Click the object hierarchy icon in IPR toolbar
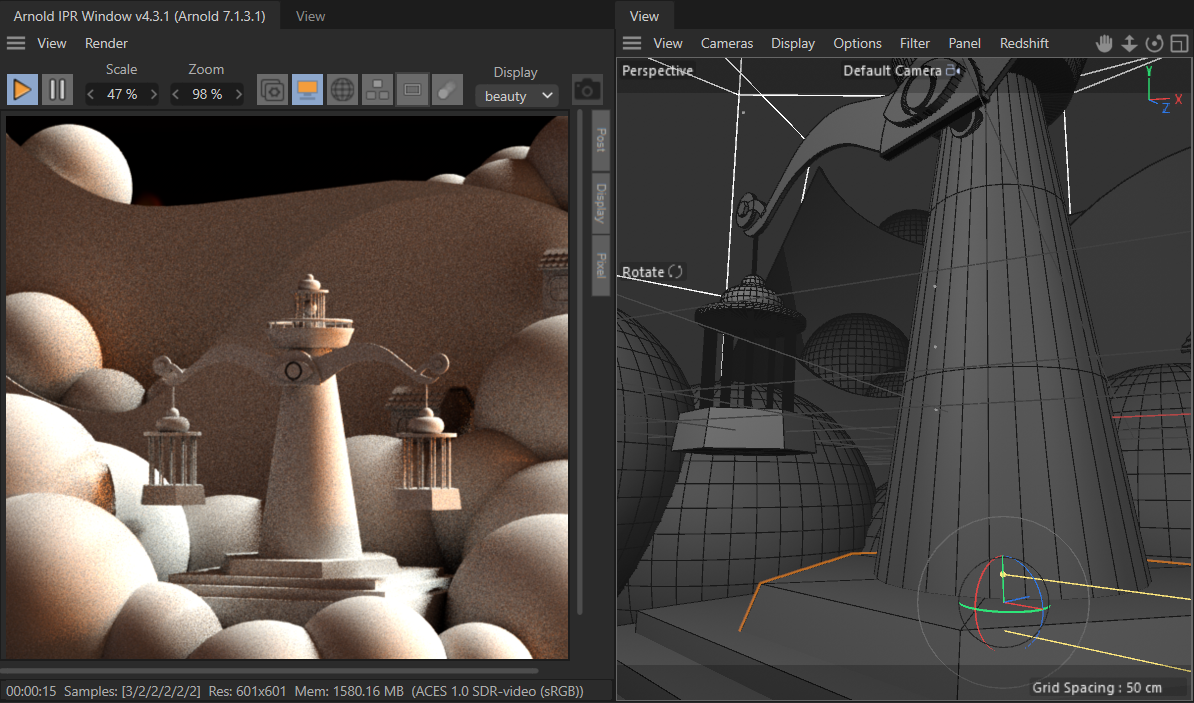The width and height of the screenshot is (1194, 703). pos(377,90)
